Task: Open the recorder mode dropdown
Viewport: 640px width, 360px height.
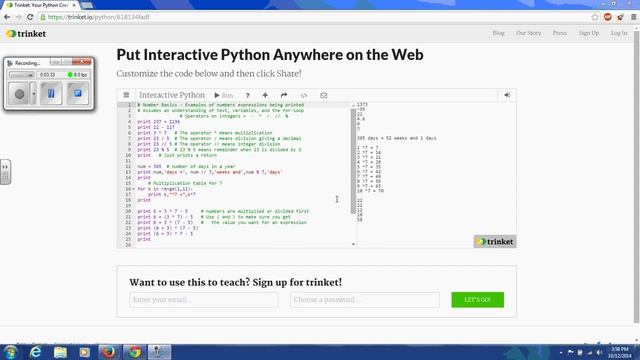Action: [x=22, y=75]
